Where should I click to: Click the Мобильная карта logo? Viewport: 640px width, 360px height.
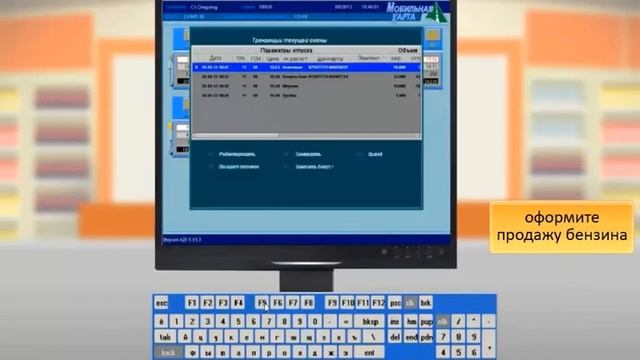pyautogui.click(x=416, y=12)
